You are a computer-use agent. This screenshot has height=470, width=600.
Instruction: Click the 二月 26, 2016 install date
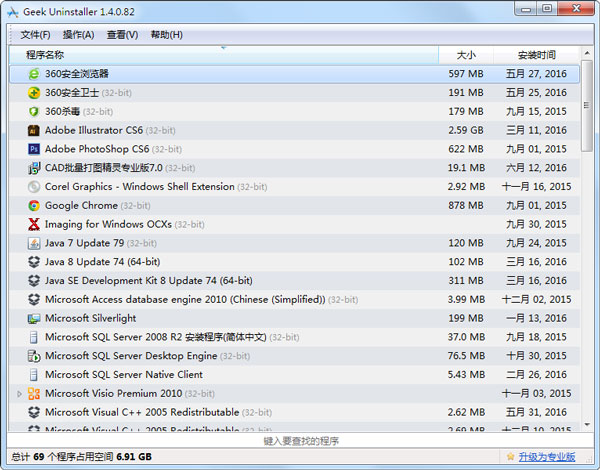pos(536,375)
